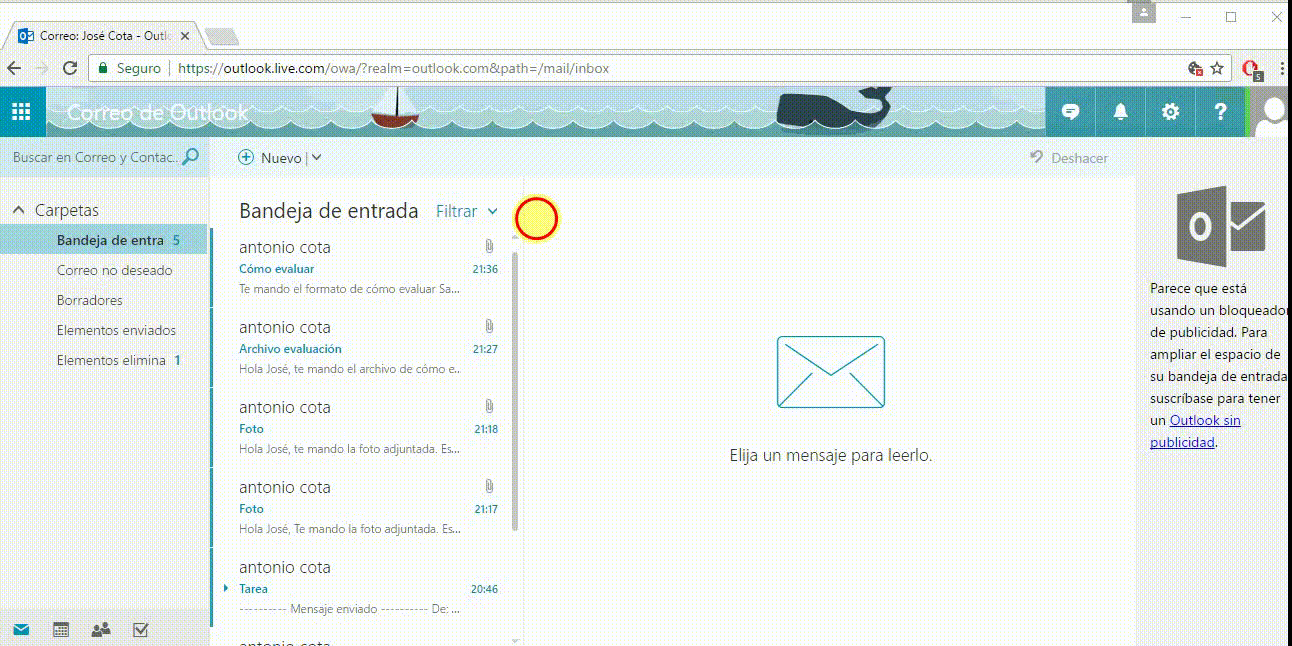The width and height of the screenshot is (1292, 646).
Task: Click attachment icon on Cómo evaluar message
Action: (489, 246)
